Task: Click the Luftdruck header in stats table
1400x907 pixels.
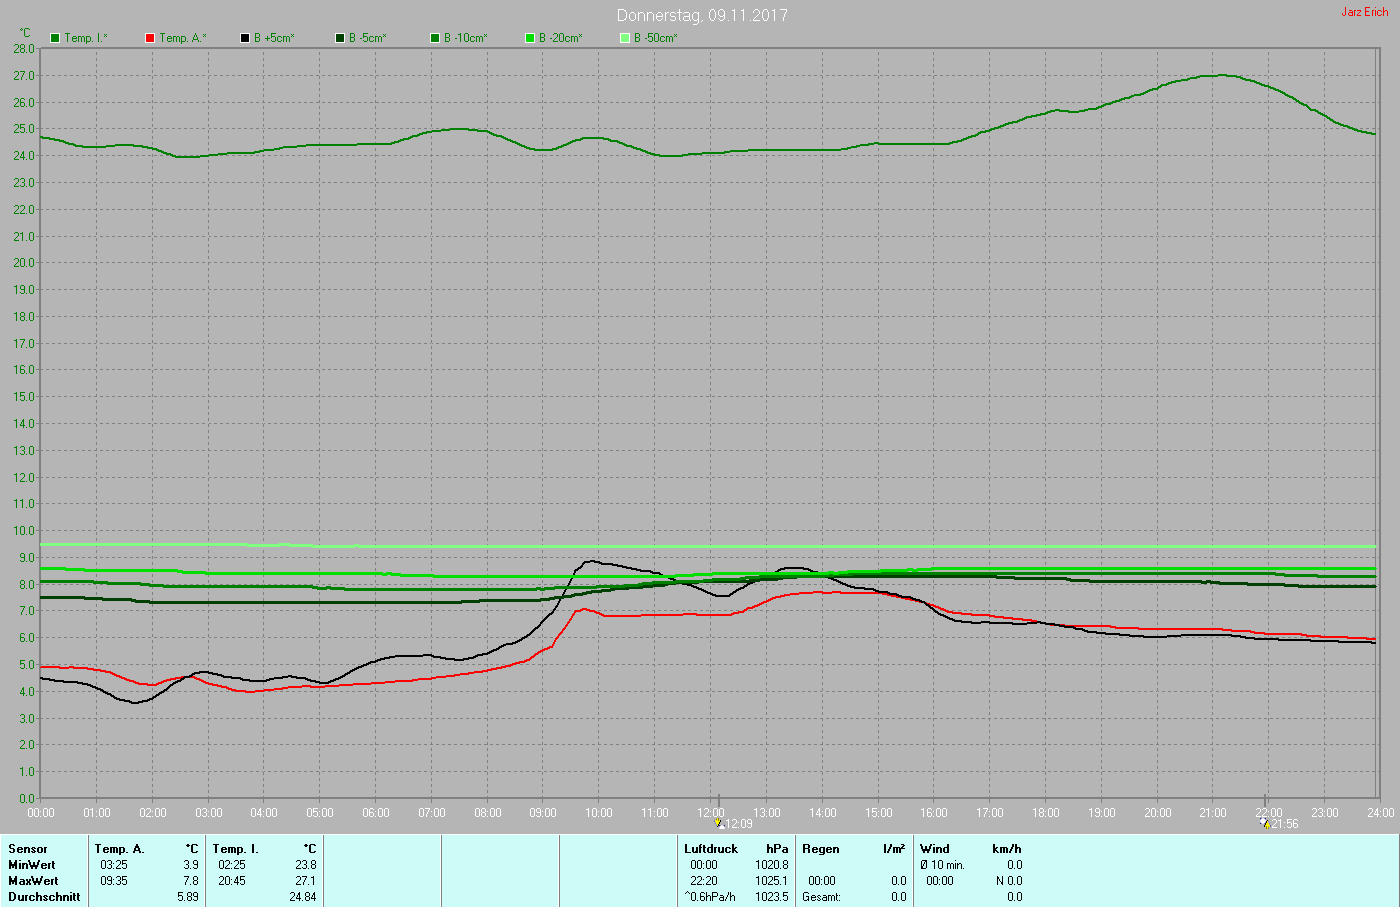Action: click(x=711, y=849)
